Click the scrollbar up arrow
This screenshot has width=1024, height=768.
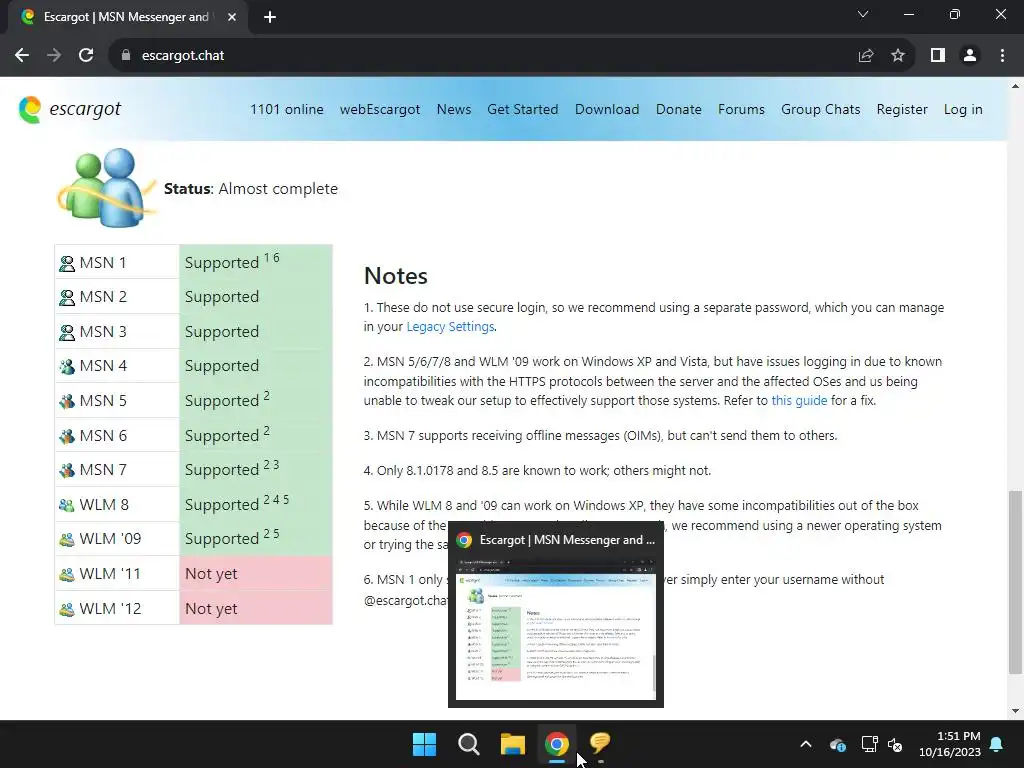pyautogui.click(x=1015, y=86)
